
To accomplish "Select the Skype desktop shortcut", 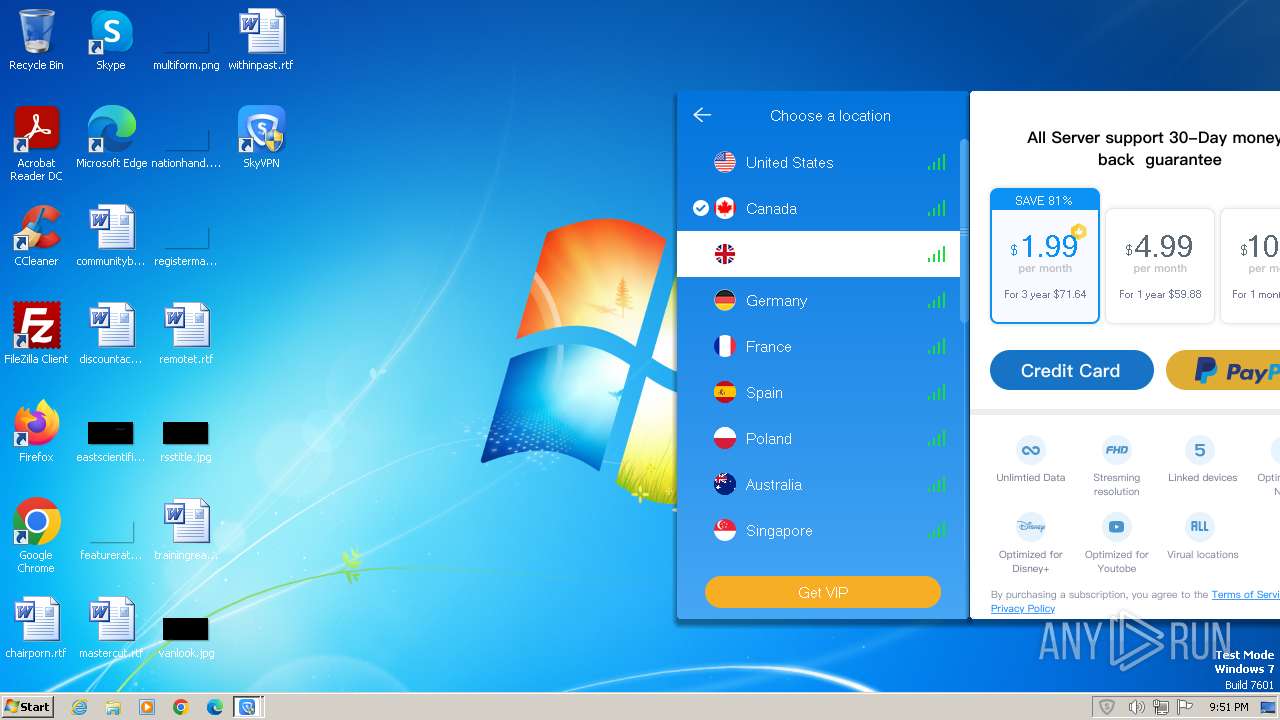I will pos(111,41).
